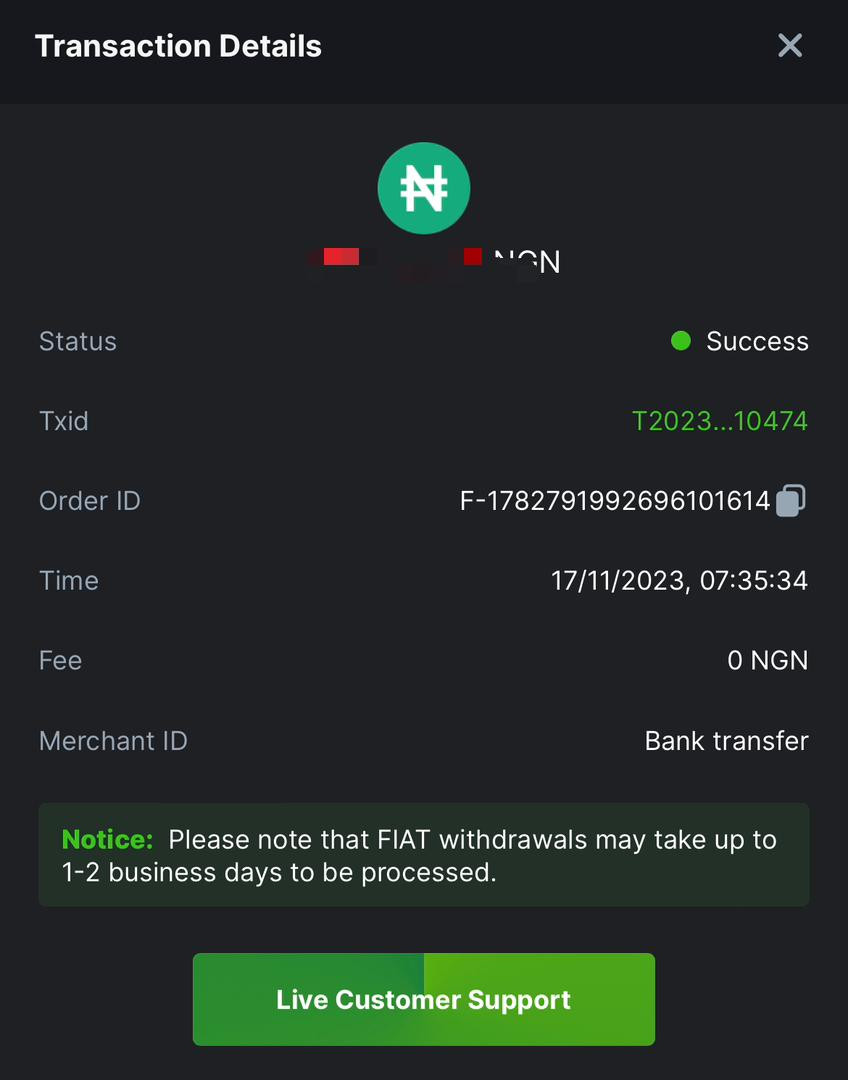Click the FIAT withdrawals notice message
Image resolution: width=848 pixels, height=1080 pixels.
click(419, 856)
